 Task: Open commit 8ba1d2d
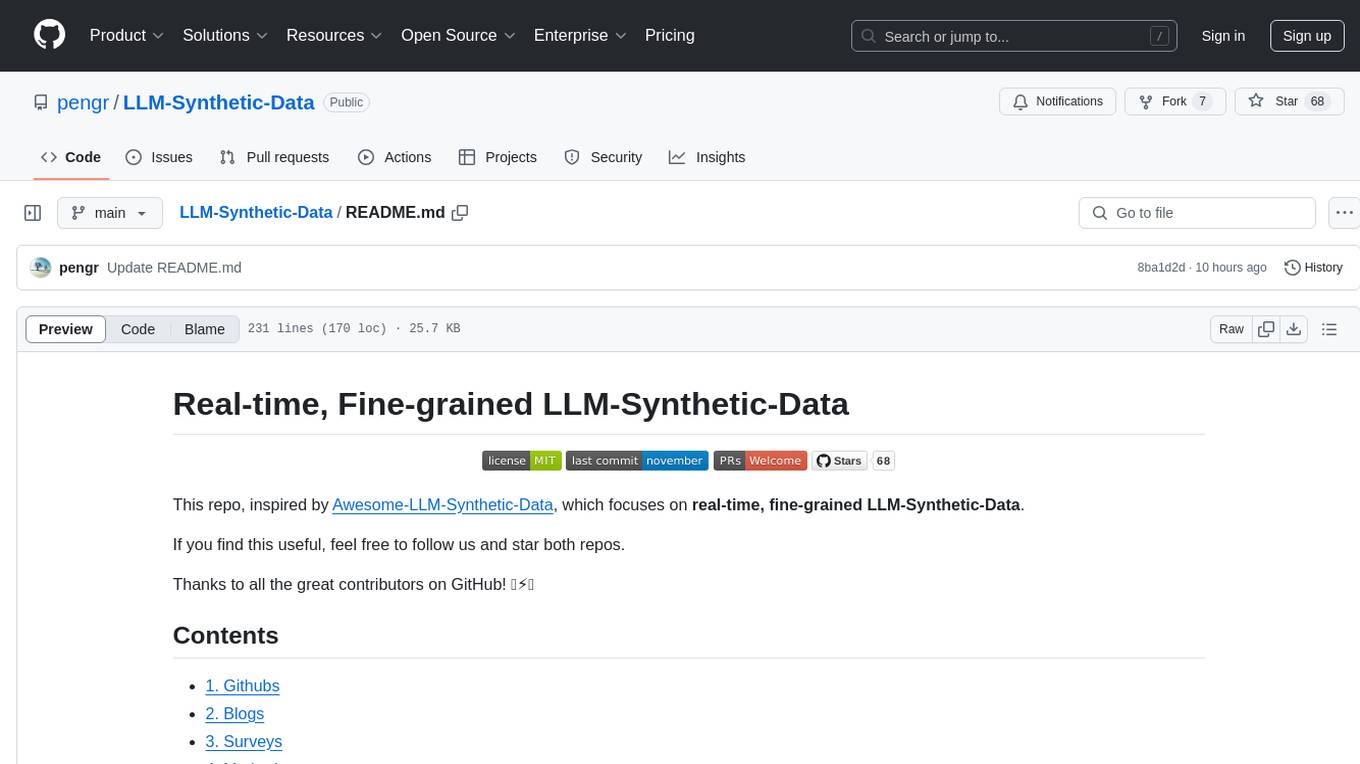coord(1161,267)
